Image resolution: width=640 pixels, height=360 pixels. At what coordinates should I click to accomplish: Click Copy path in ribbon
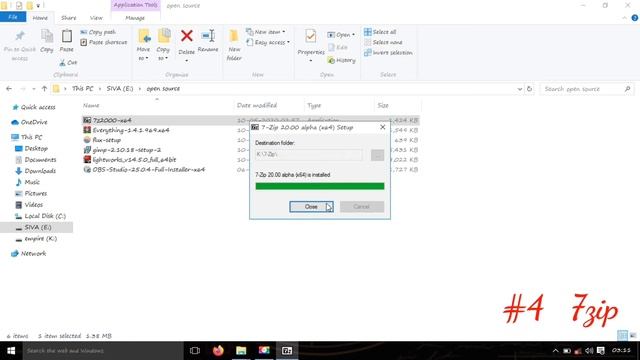click(98, 32)
